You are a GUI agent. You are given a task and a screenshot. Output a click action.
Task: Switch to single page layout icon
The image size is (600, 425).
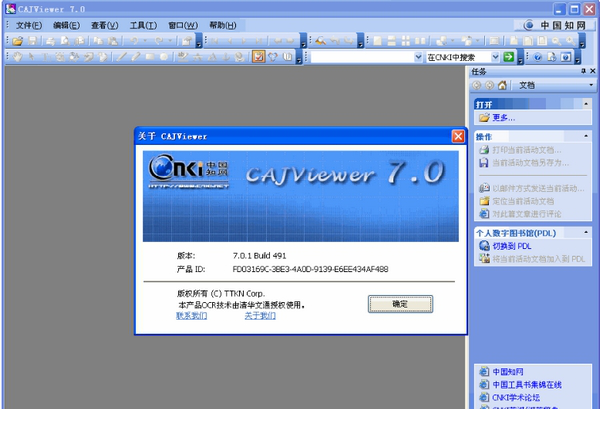pos(377,41)
